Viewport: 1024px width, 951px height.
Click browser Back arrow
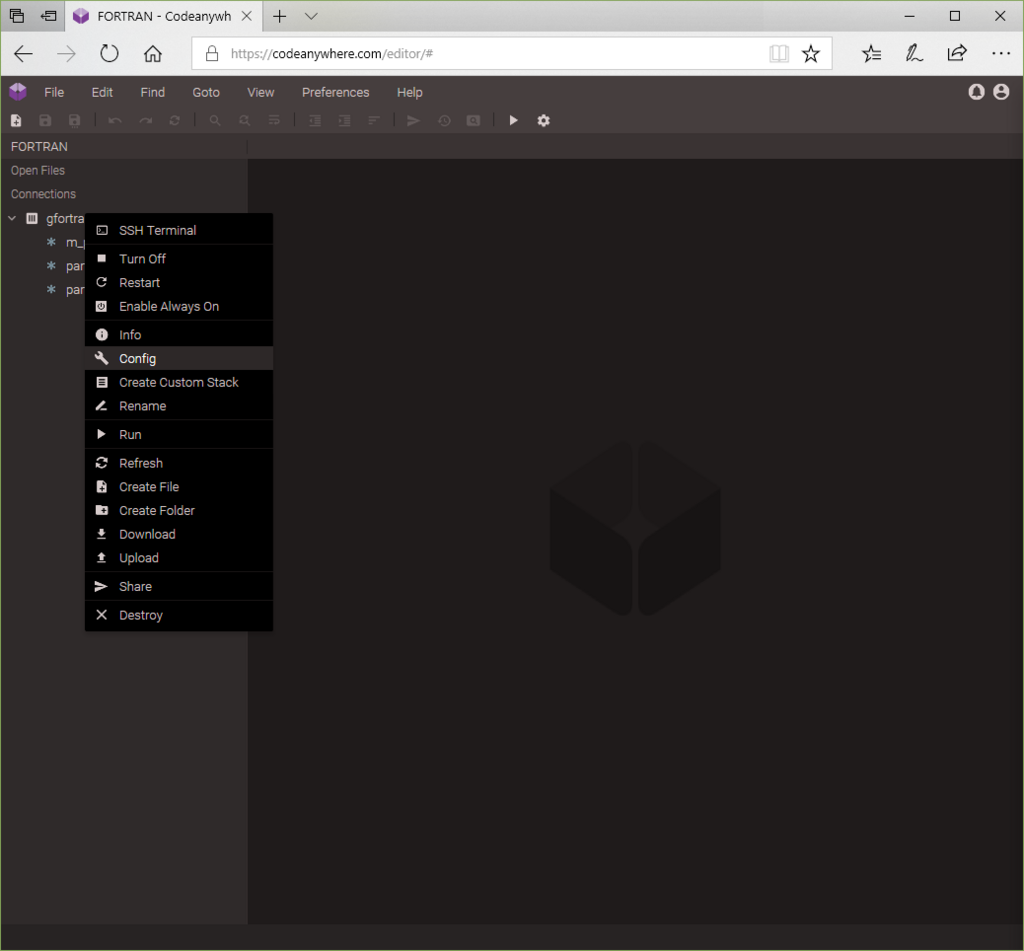24,54
